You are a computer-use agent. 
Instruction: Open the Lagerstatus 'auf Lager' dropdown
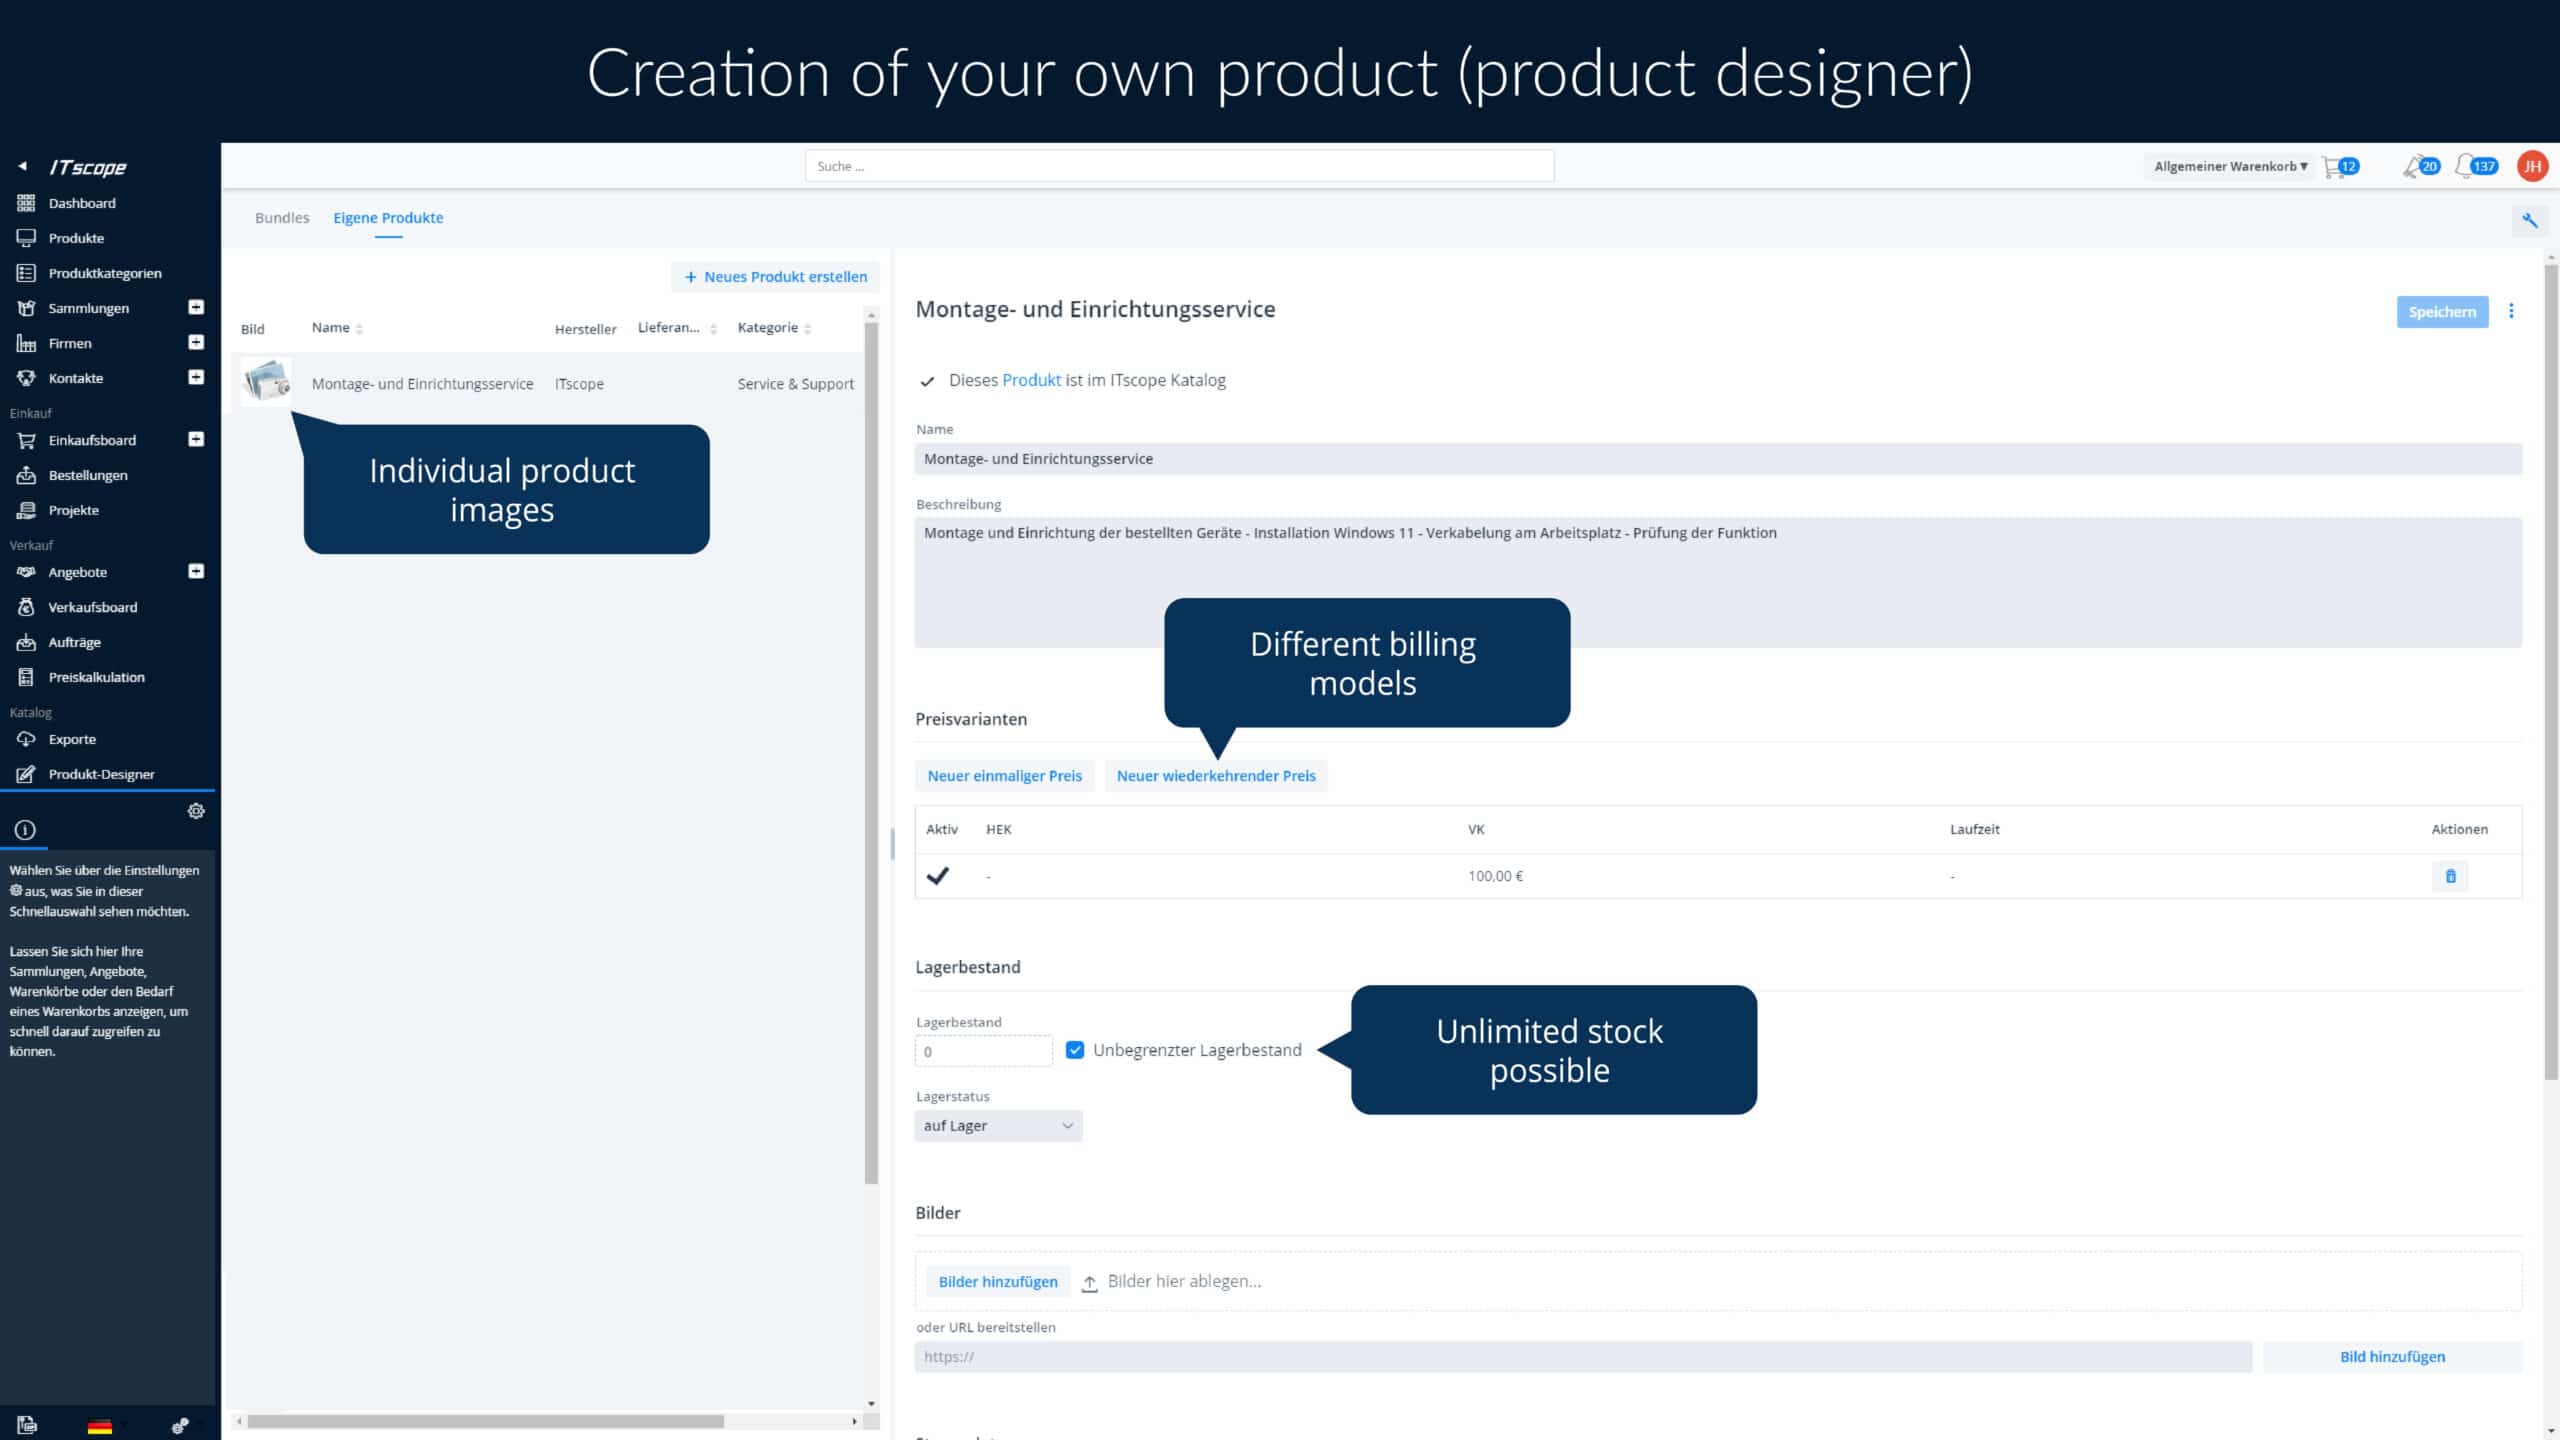tap(997, 1126)
